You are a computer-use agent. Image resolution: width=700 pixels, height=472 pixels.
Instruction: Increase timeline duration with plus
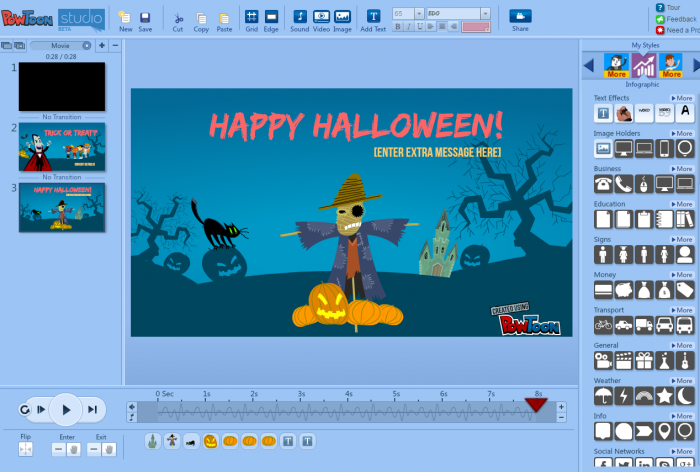click(x=561, y=407)
